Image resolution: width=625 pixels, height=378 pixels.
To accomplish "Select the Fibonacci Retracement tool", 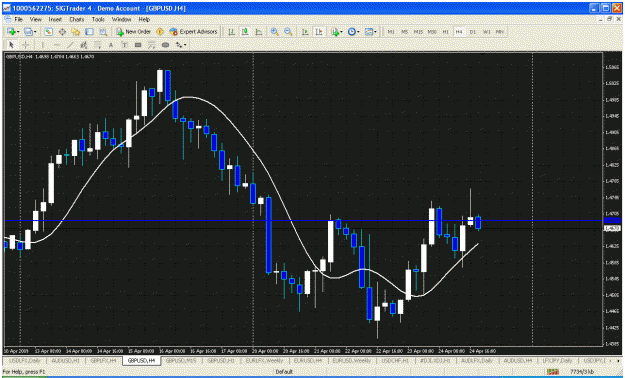I will pyautogui.click(x=97, y=45).
